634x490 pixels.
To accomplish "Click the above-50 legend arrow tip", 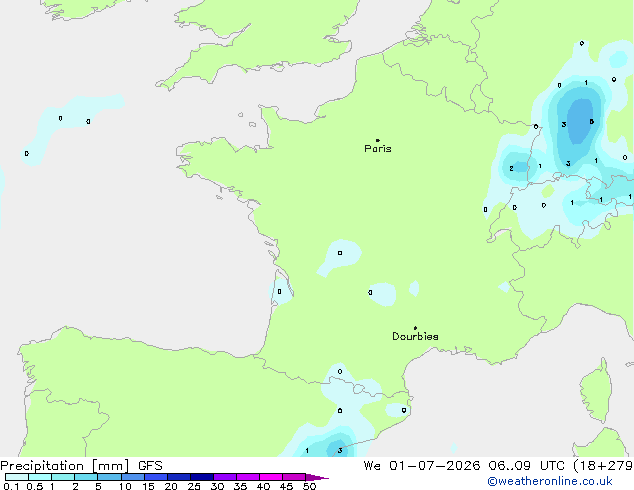I will pyautogui.click(x=317, y=477).
